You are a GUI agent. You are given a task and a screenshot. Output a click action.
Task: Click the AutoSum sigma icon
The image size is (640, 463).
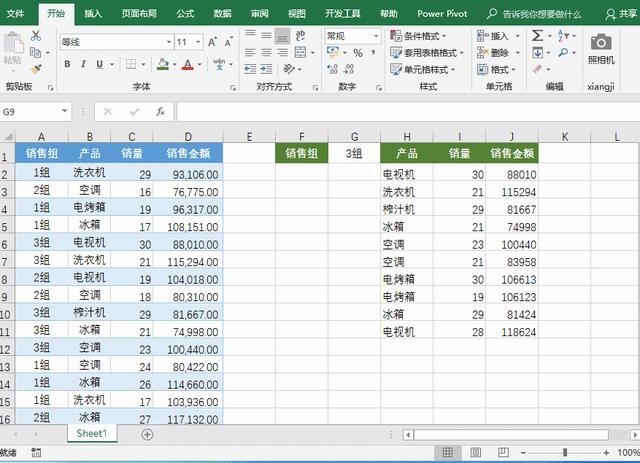coord(537,36)
